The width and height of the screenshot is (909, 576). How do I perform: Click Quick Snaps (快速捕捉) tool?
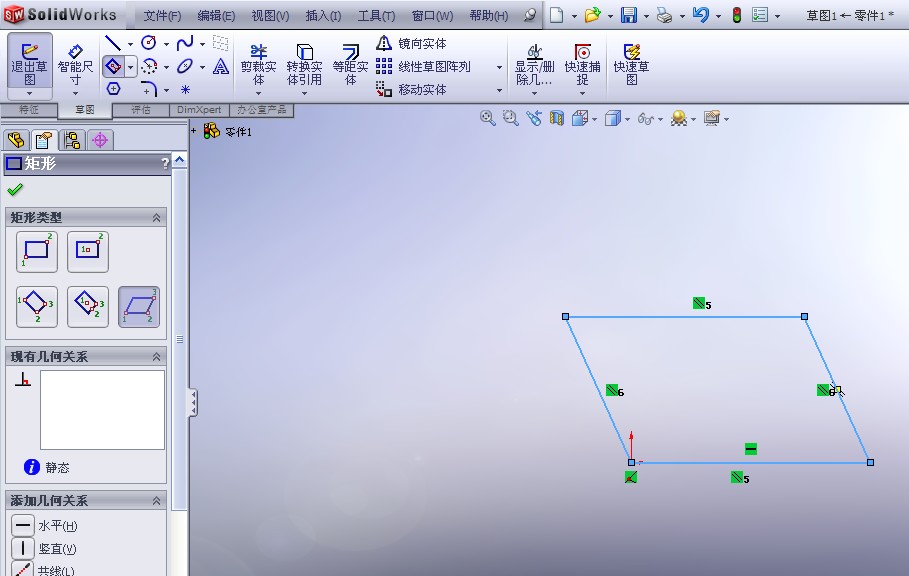coord(583,65)
